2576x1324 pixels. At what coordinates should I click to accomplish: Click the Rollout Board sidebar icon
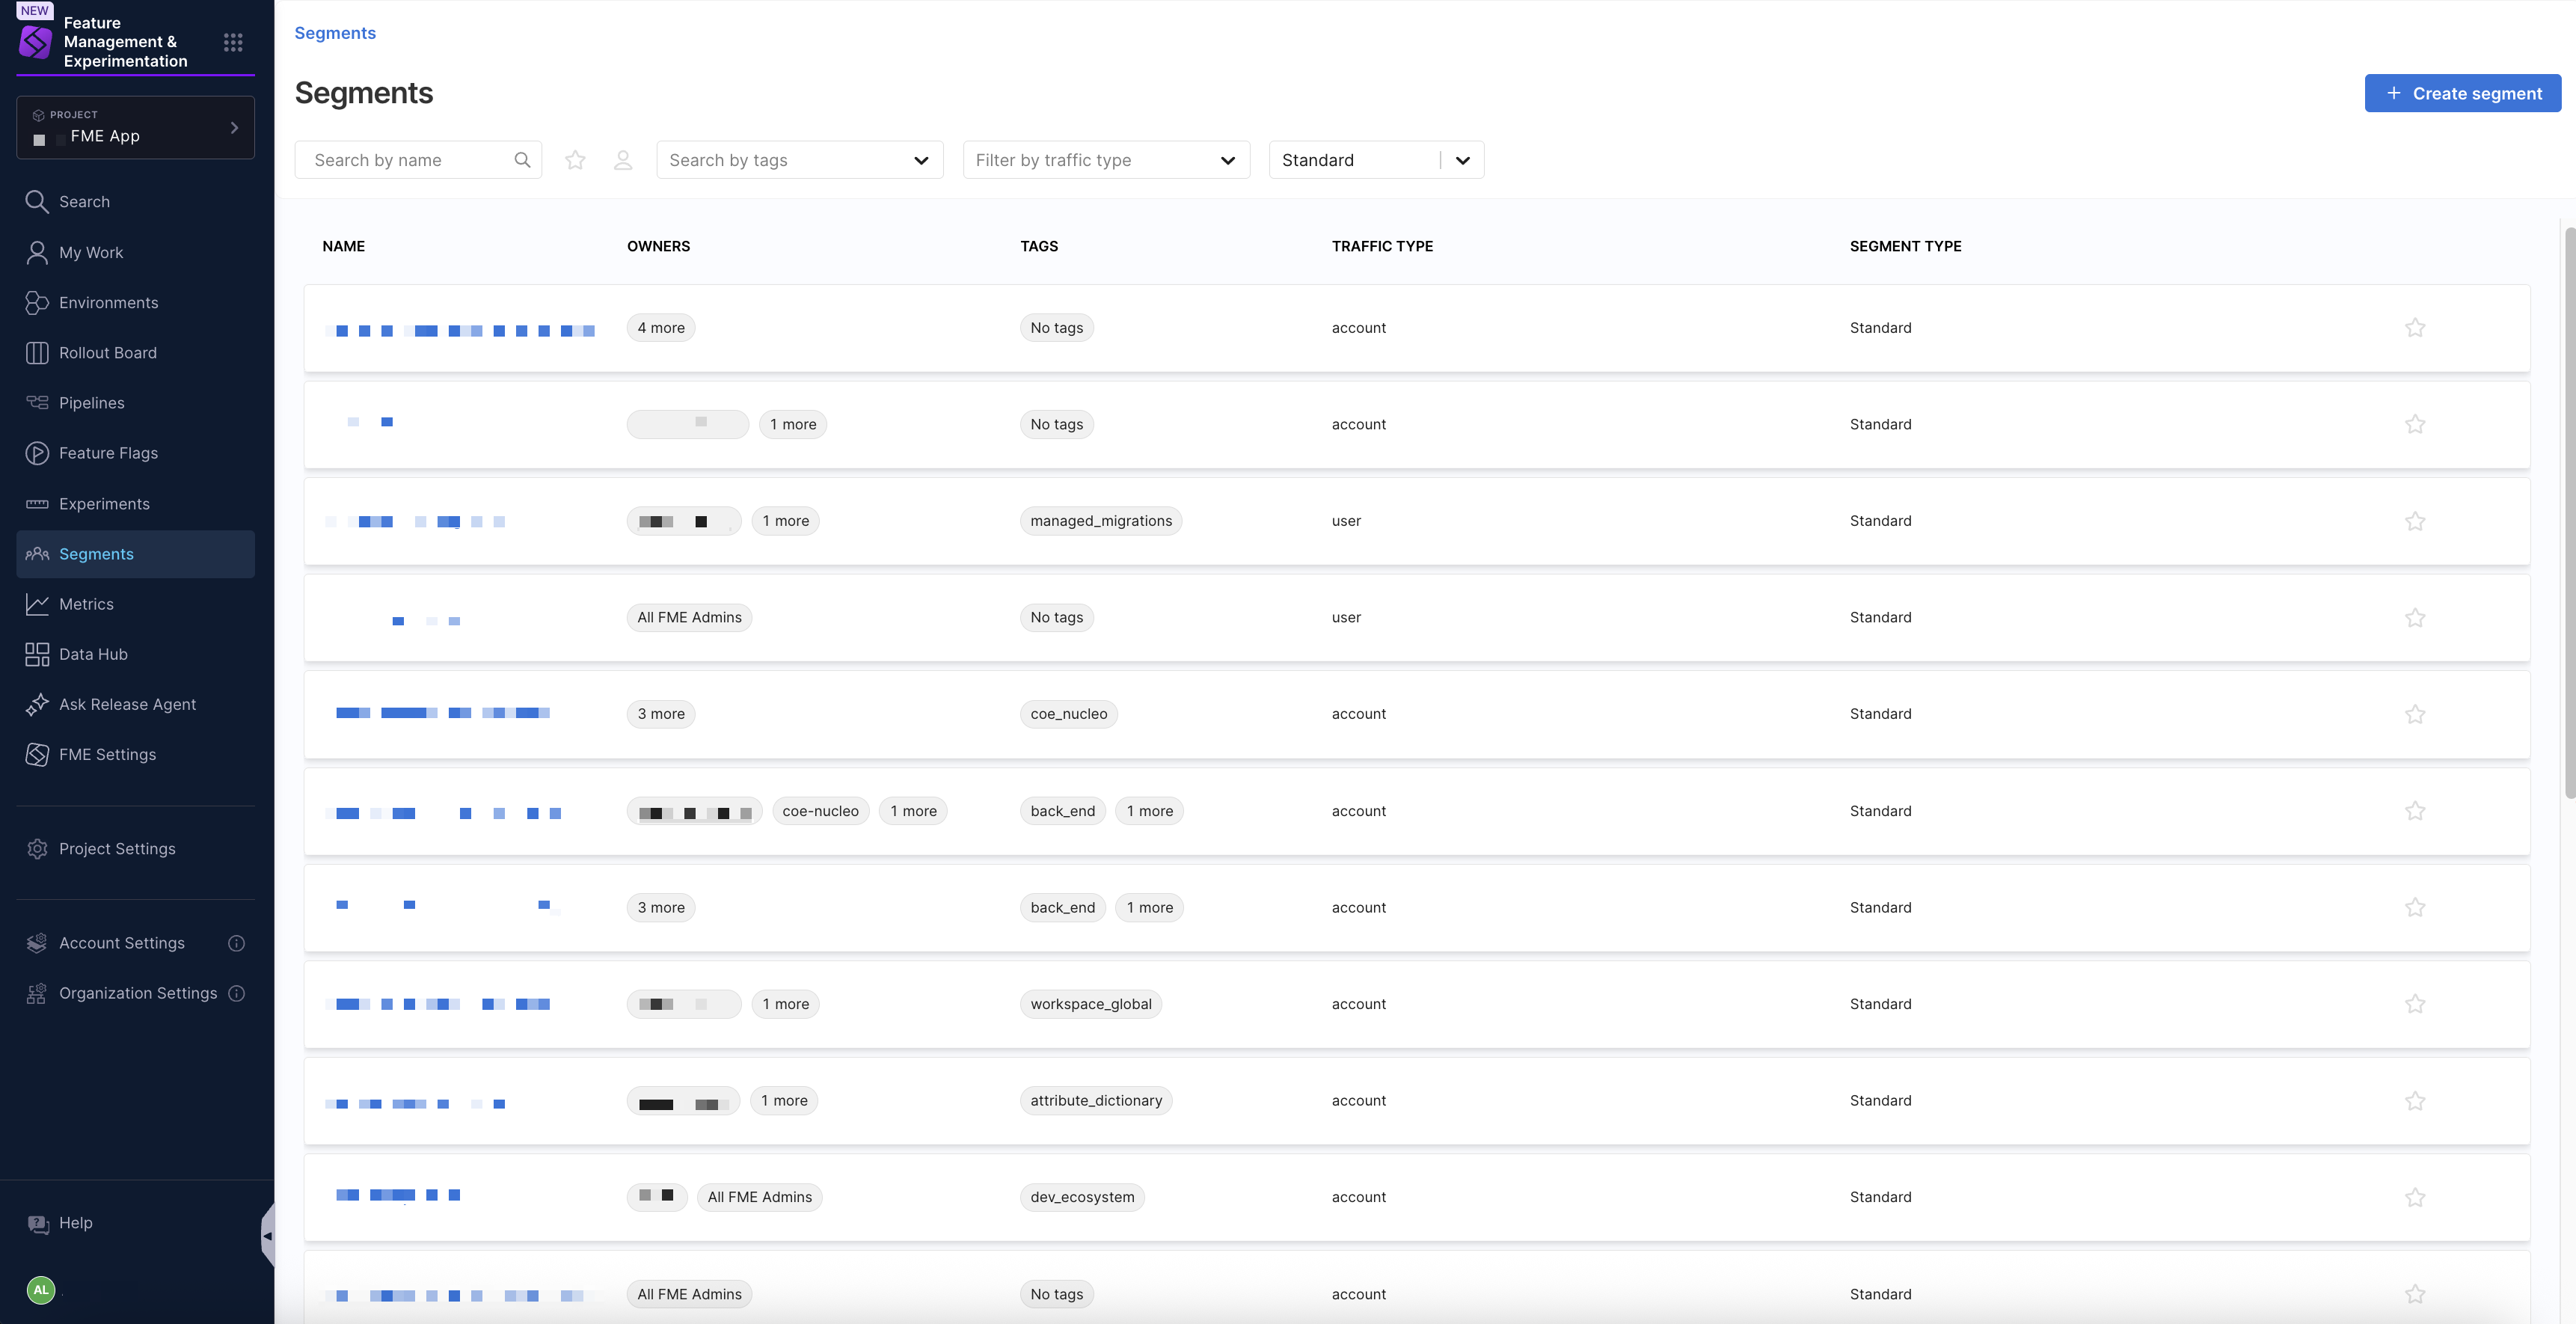point(37,353)
